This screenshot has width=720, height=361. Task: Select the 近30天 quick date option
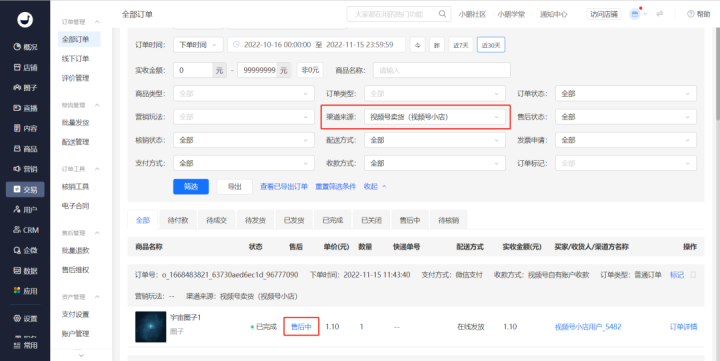pyautogui.click(x=491, y=45)
